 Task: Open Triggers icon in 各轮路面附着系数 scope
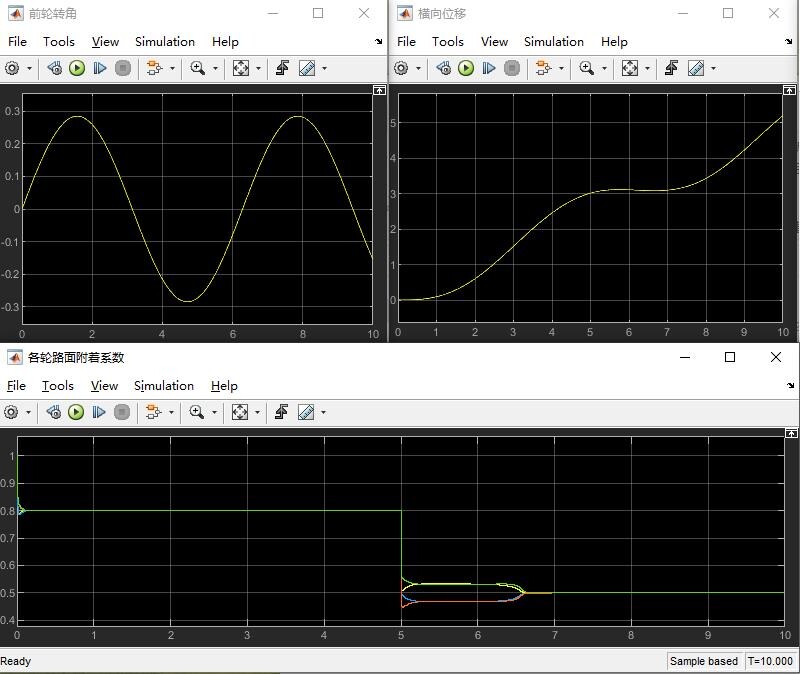click(281, 412)
